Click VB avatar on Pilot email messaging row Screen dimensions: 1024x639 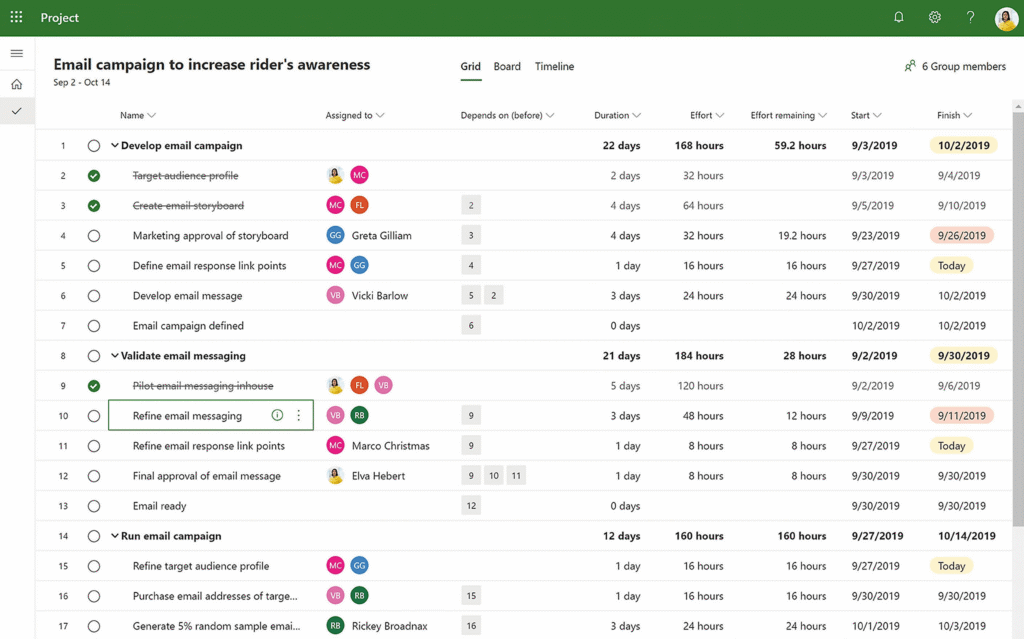[383, 385]
